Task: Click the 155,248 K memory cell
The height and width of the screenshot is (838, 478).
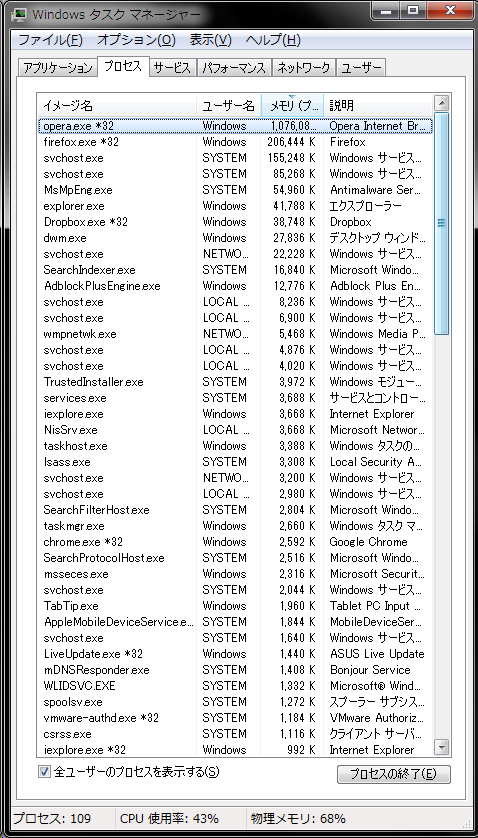Action: (291, 158)
